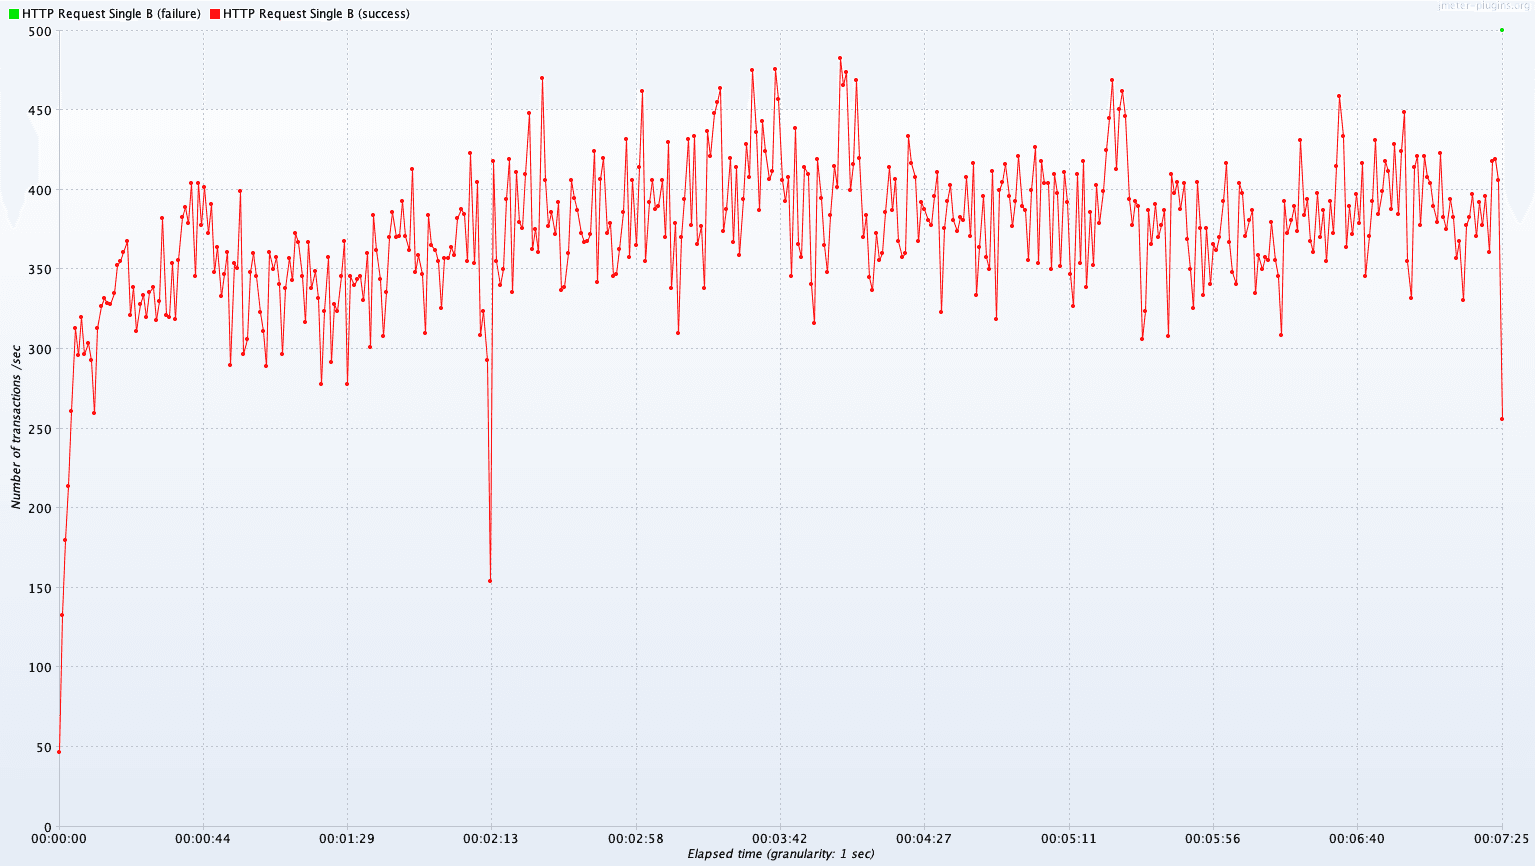Select 'HTTP Request Single B (success)' legend label
Image resolution: width=1535 pixels, height=866 pixels.
pos(316,14)
